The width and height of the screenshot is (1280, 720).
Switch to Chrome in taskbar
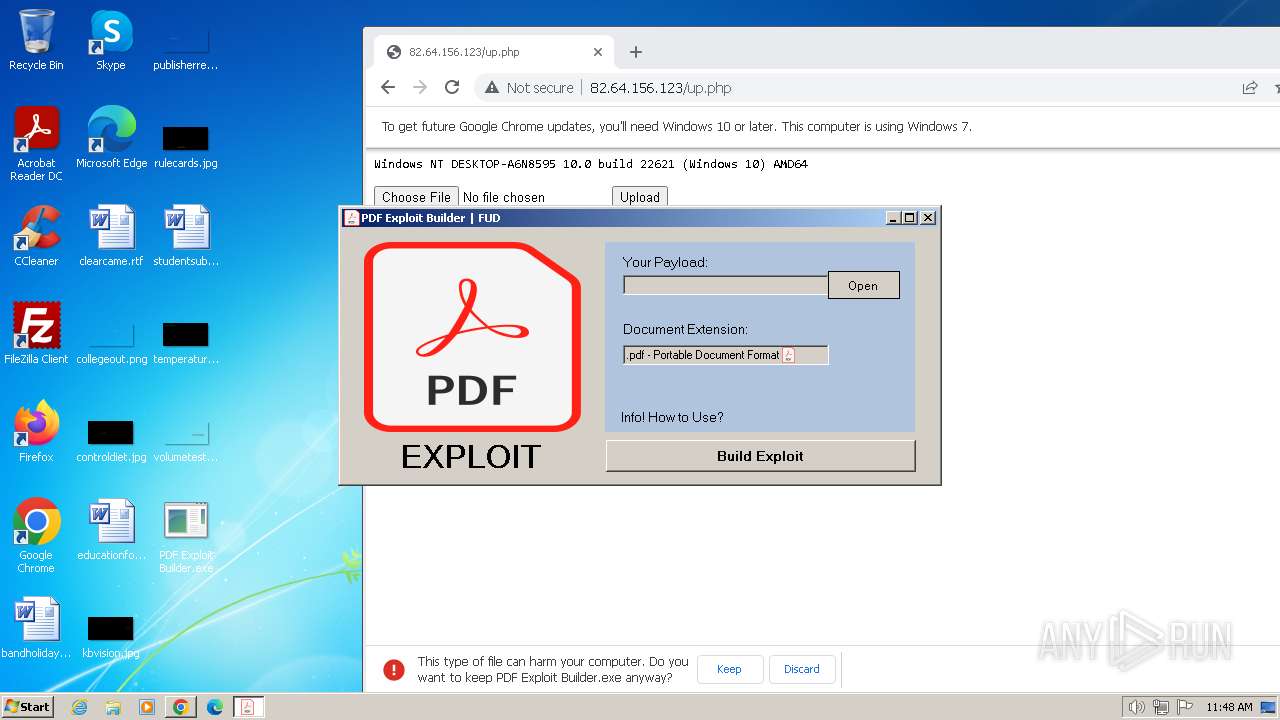pos(180,707)
